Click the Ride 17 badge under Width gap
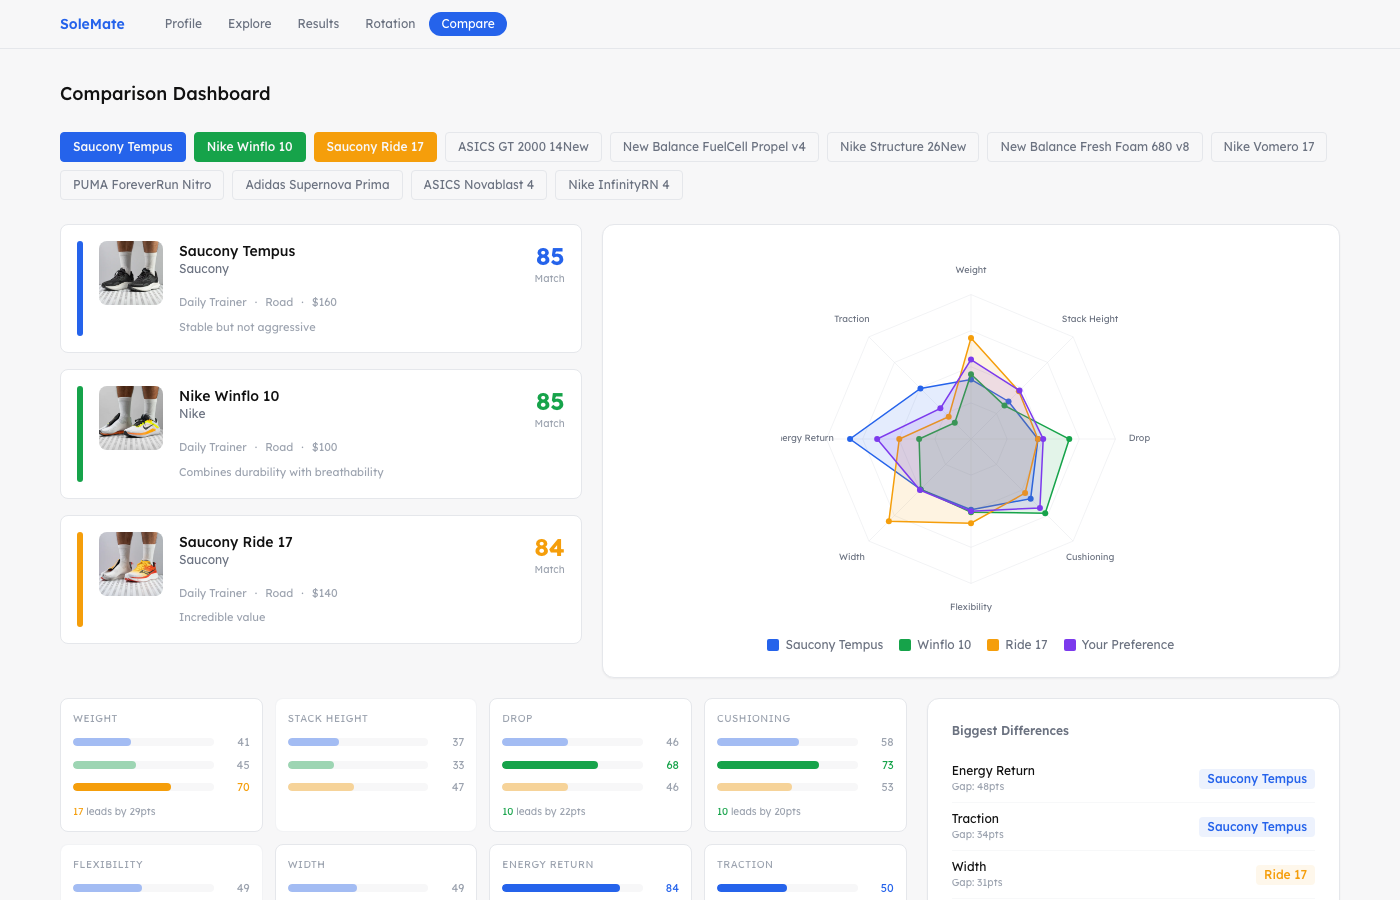 (x=1285, y=874)
